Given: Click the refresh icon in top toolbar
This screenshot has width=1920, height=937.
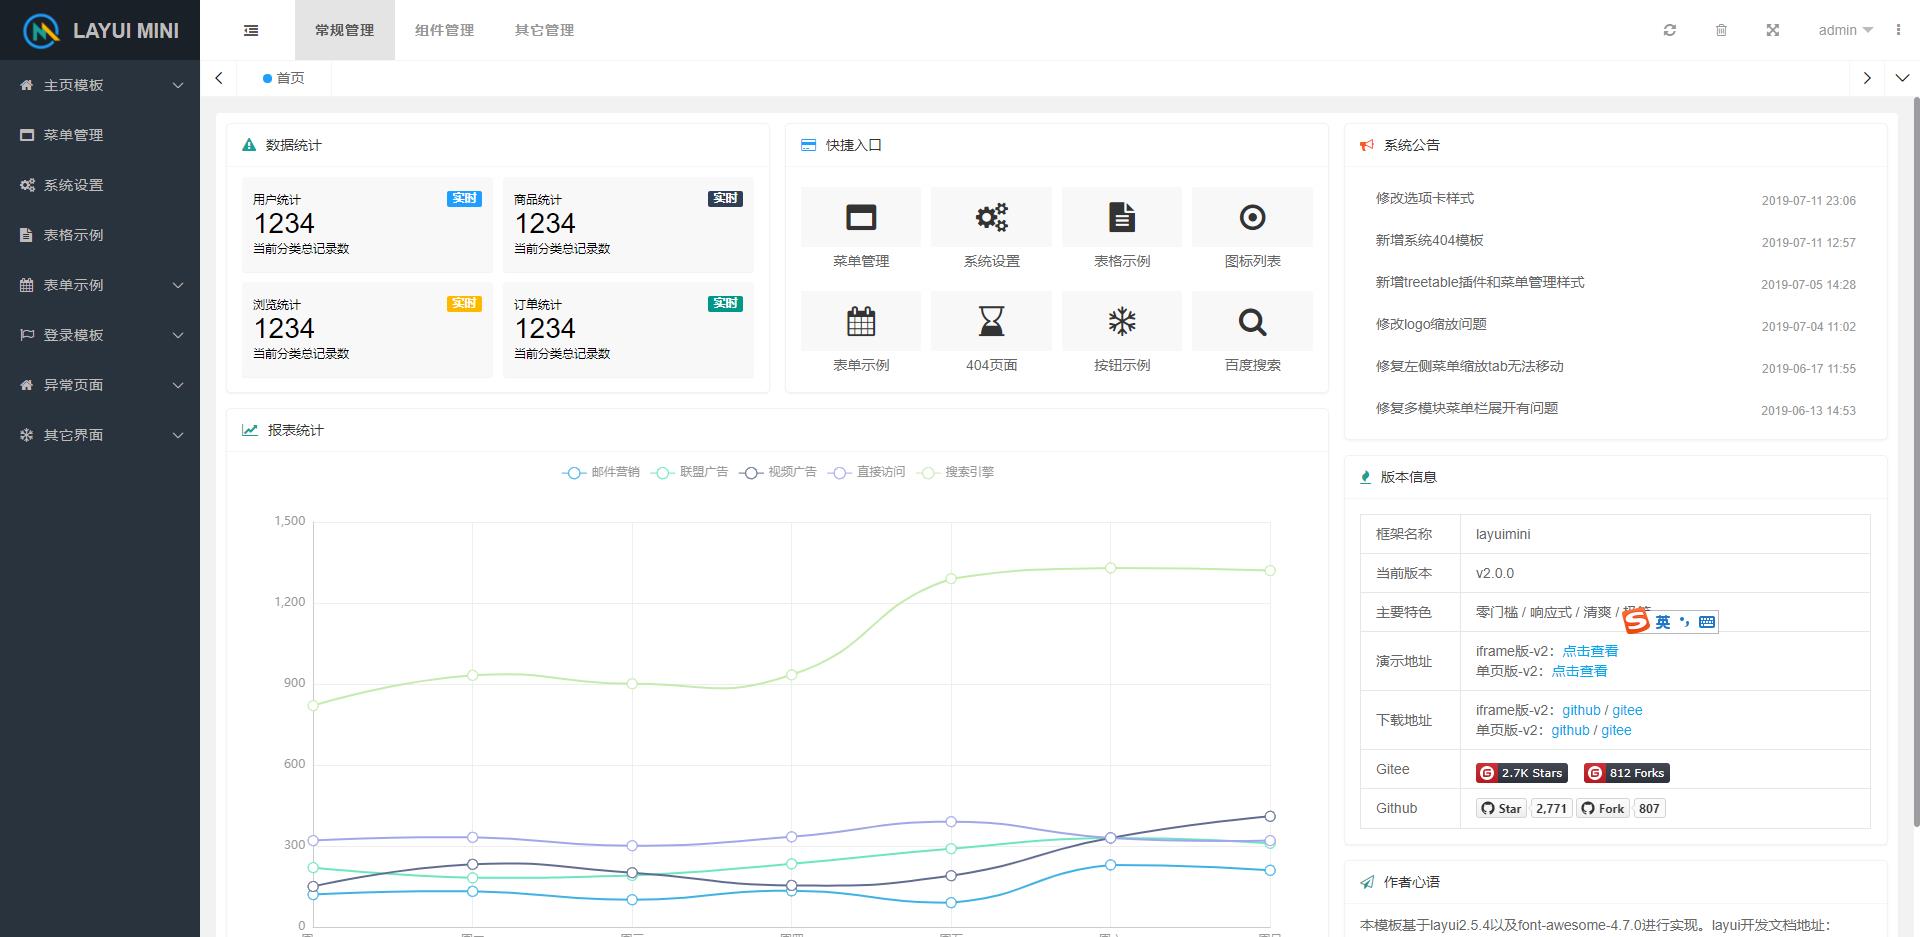Looking at the screenshot, I should click(1669, 29).
